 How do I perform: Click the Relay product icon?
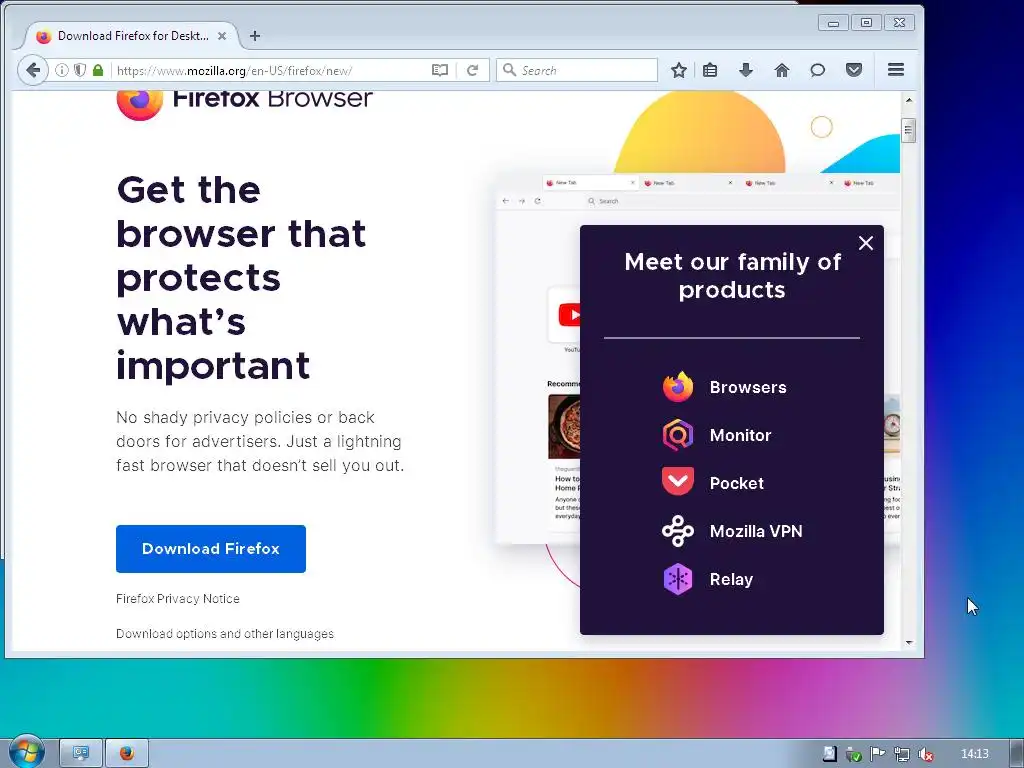pyautogui.click(x=678, y=579)
